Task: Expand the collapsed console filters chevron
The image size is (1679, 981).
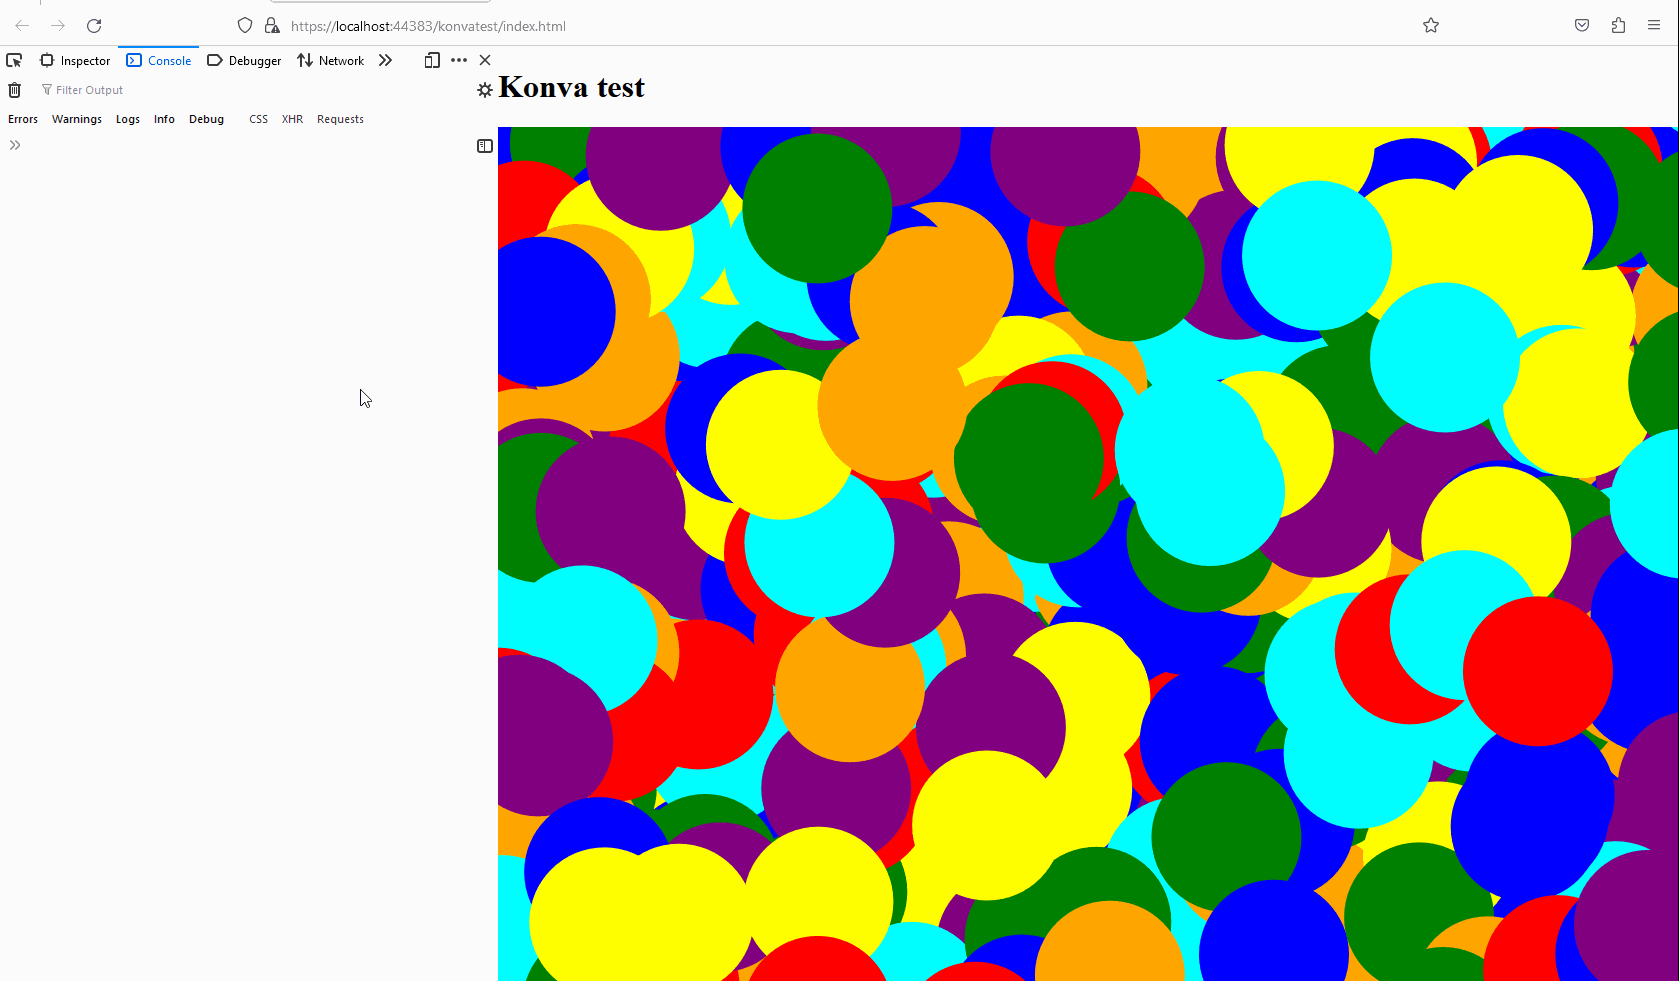Action: (15, 145)
